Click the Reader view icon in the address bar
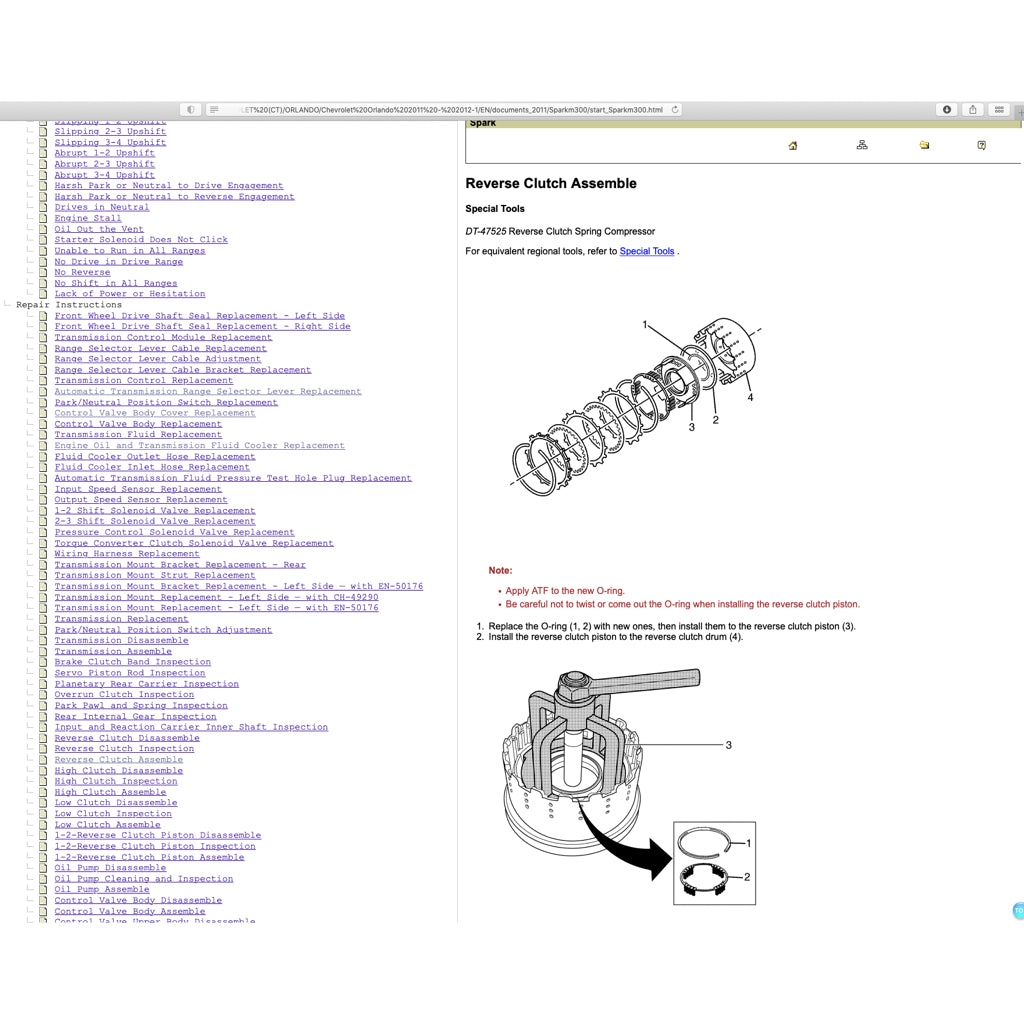This screenshot has height=1024, width=1024. click(214, 110)
